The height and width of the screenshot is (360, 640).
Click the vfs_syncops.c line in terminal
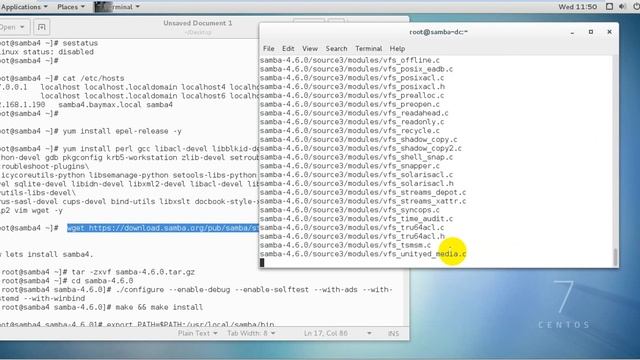coord(350,210)
